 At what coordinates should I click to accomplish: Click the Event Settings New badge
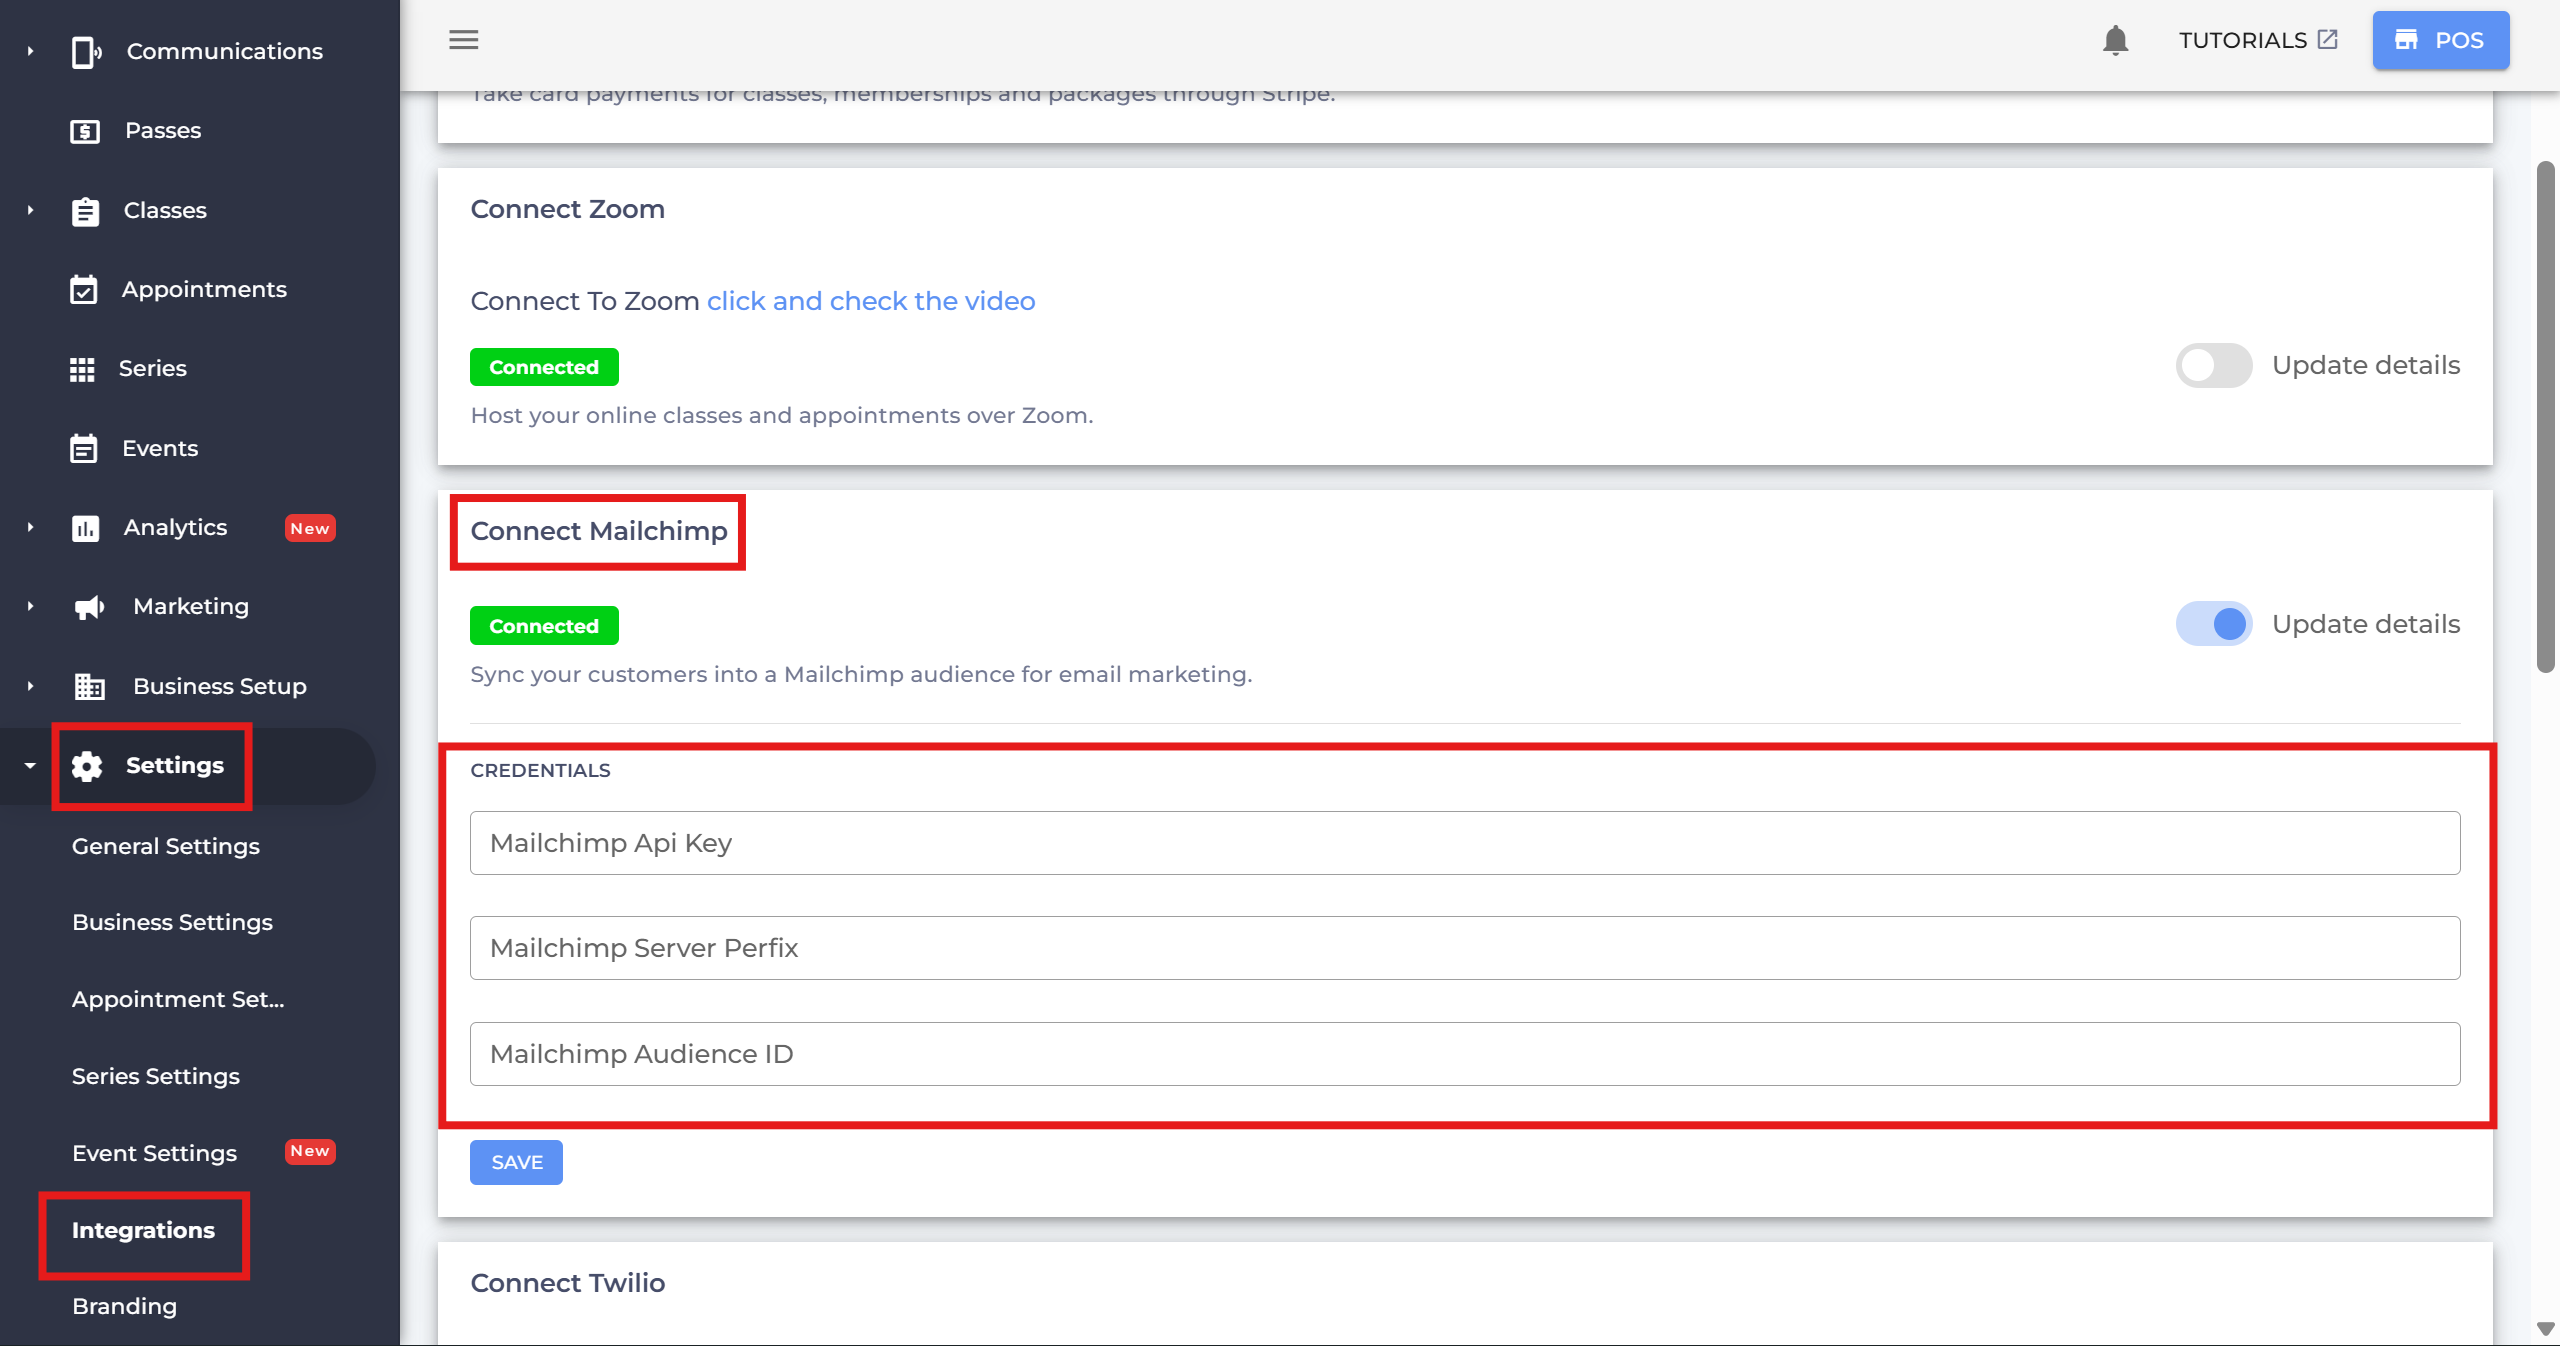tap(310, 1151)
